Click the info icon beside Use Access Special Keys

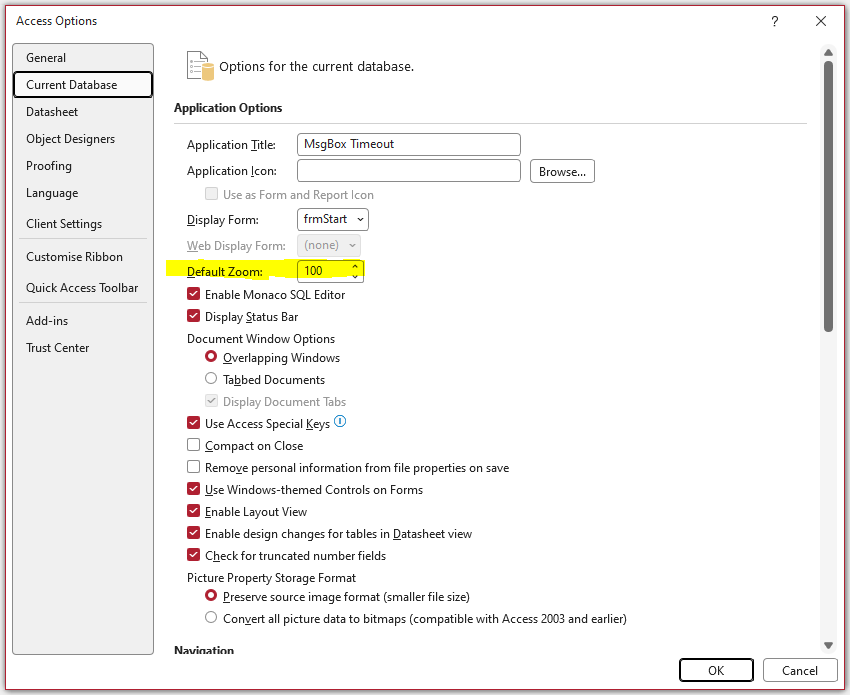coord(340,423)
